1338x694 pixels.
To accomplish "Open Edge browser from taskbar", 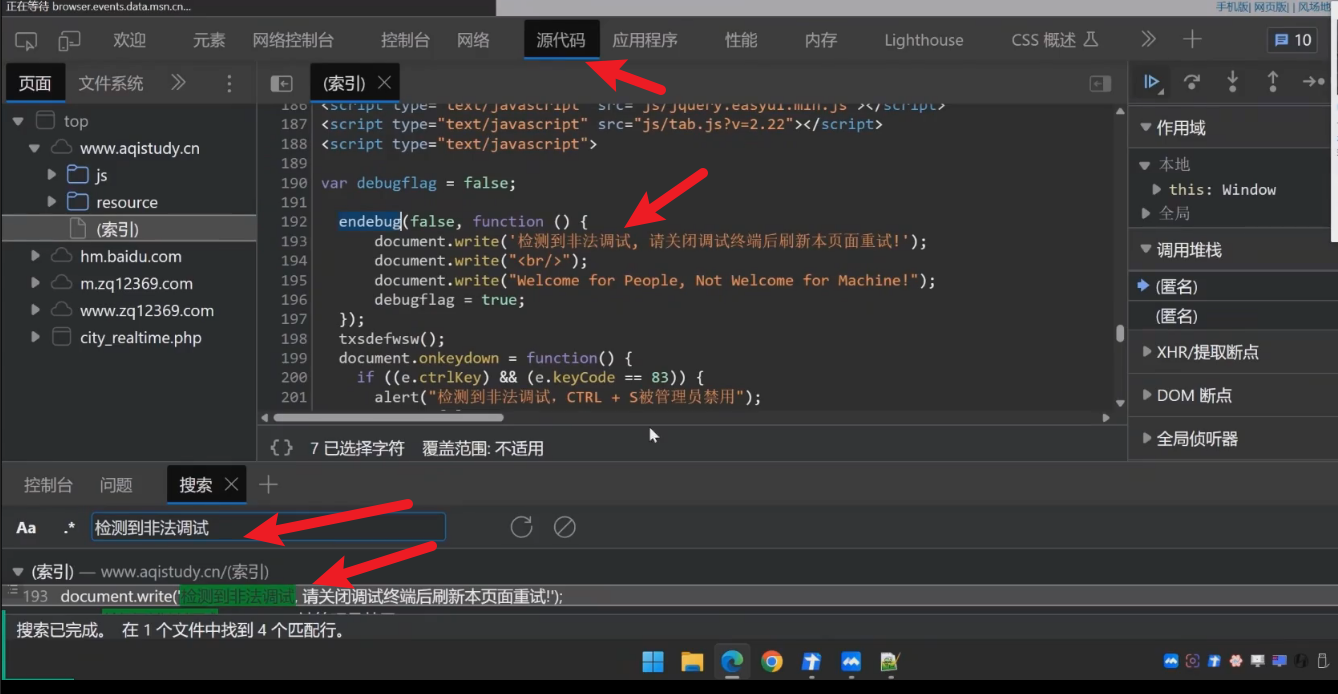I will tap(732, 661).
